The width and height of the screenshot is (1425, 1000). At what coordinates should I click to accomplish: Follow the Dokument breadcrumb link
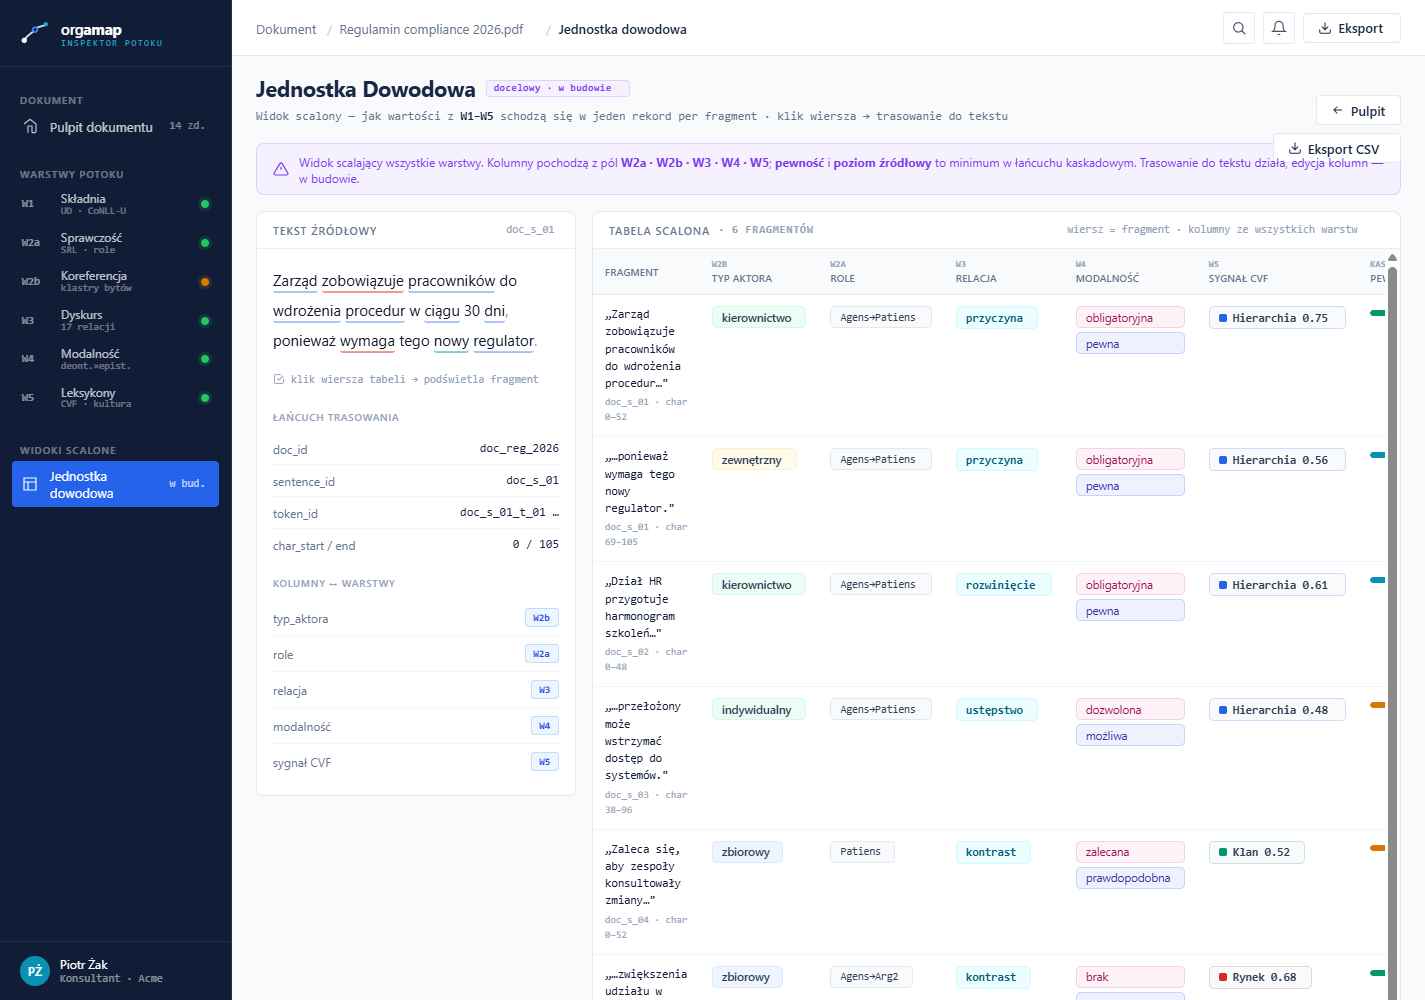coord(286,29)
